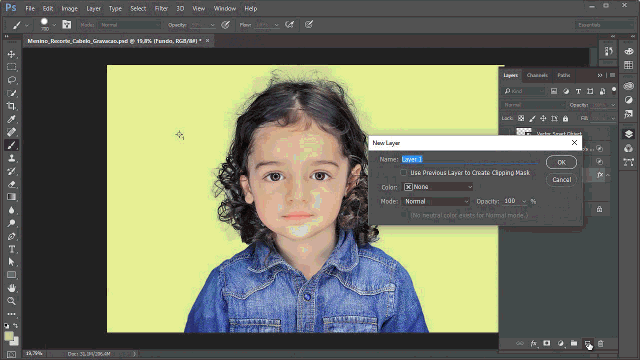Image resolution: width=640 pixels, height=360 pixels.
Task: Open the Color dropdown in New Layer
Action: (x=438, y=187)
